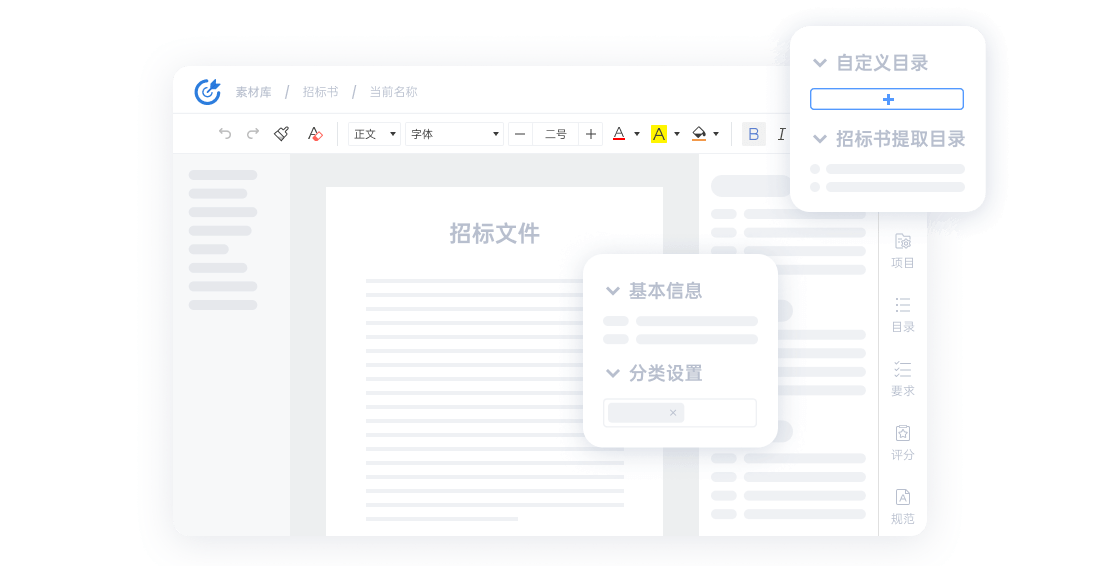
Task: Decrease font size with minus button
Action: (x=520, y=134)
